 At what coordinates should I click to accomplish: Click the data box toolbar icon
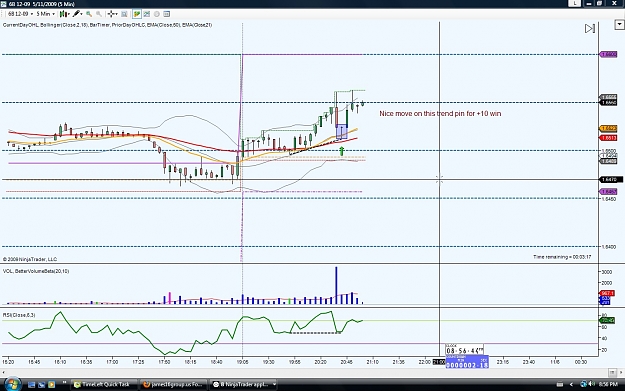coord(124,14)
